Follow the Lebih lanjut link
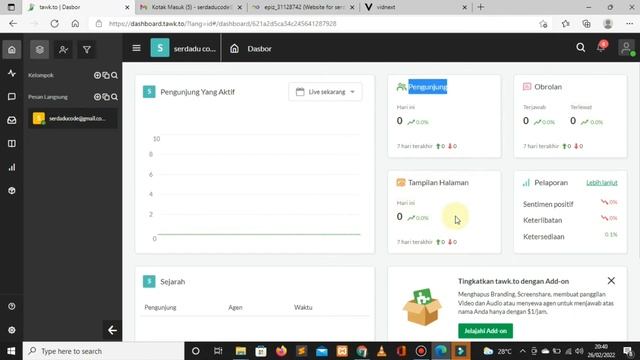Screen dimensions: 640x360 (602, 182)
